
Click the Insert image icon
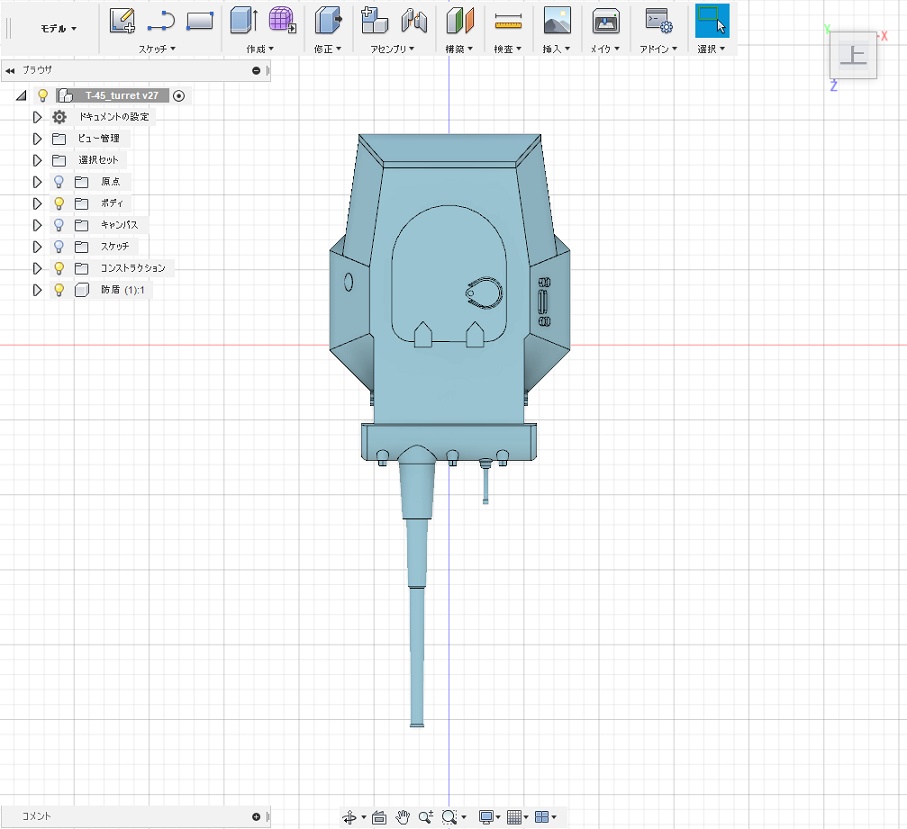click(x=557, y=19)
